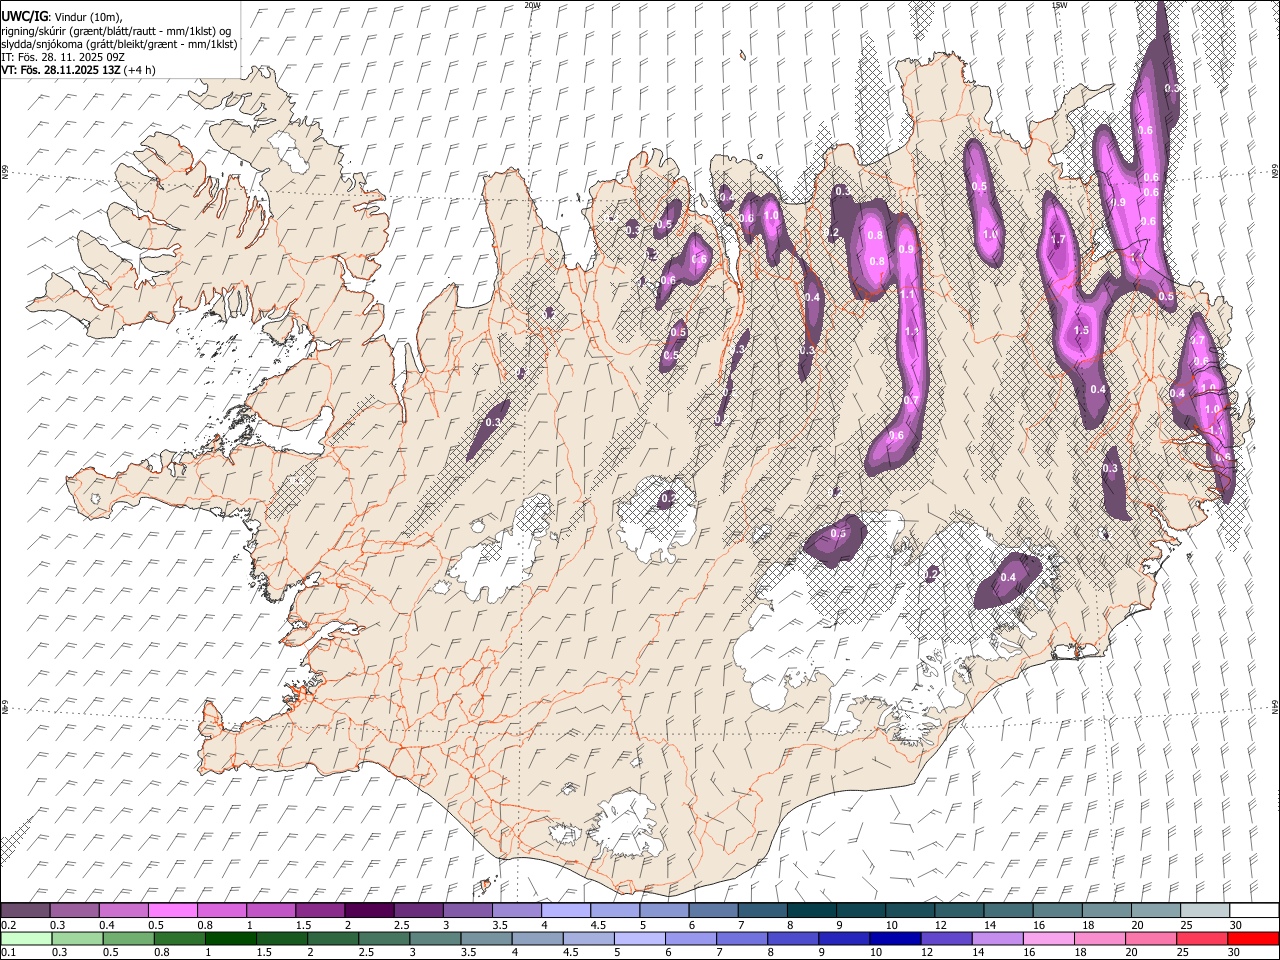Select pale green rain legend swatch at 0.1
Viewport: 1280px width, 960px height.
click(x=27, y=939)
